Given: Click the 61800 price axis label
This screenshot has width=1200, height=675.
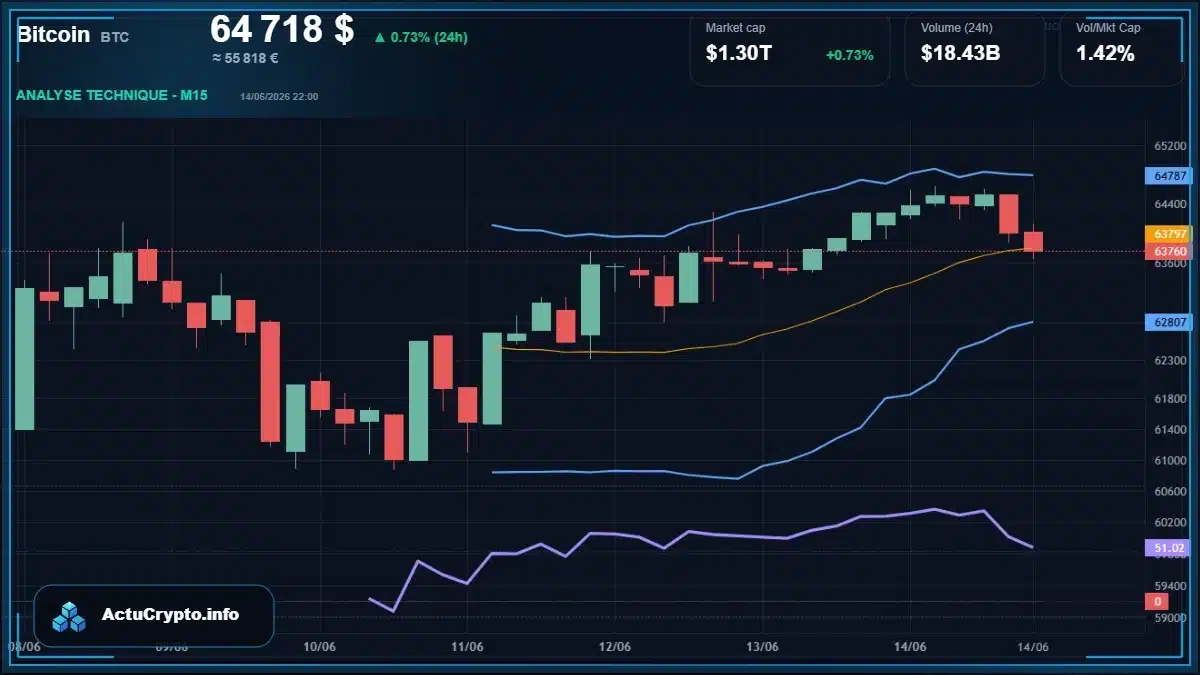Looking at the screenshot, I should coord(1169,399).
